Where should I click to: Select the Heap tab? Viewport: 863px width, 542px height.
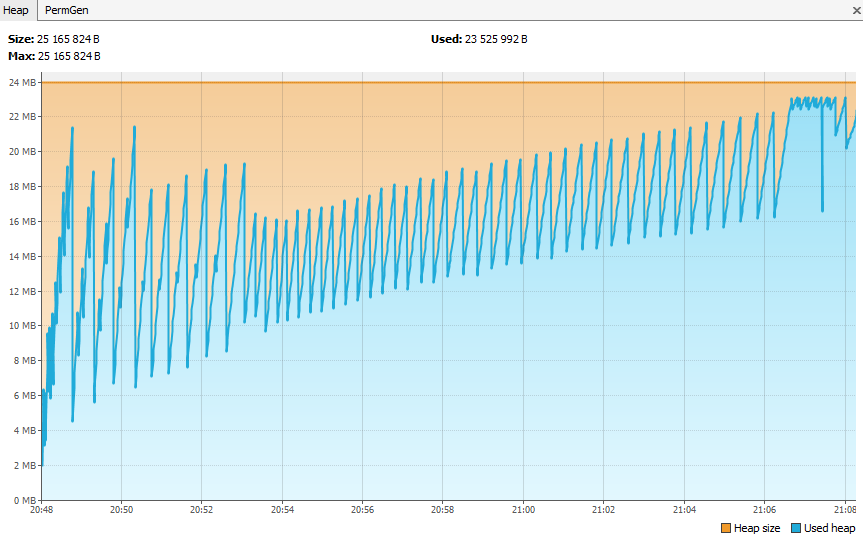point(18,10)
